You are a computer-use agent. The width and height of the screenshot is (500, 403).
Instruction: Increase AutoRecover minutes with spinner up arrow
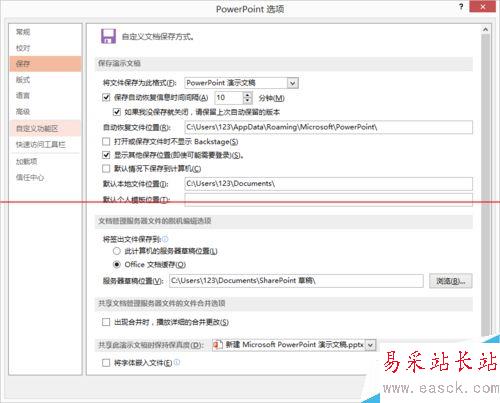tap(247, 95)
